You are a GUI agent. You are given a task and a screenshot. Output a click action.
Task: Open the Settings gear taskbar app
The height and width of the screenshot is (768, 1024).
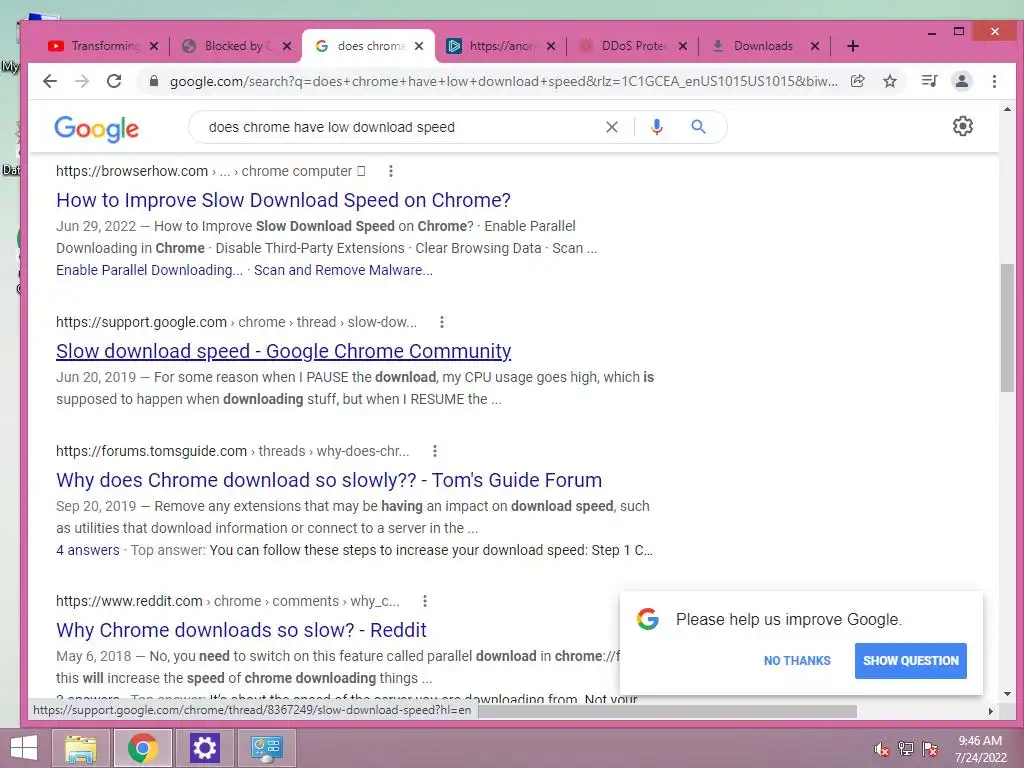pos(204,748)
